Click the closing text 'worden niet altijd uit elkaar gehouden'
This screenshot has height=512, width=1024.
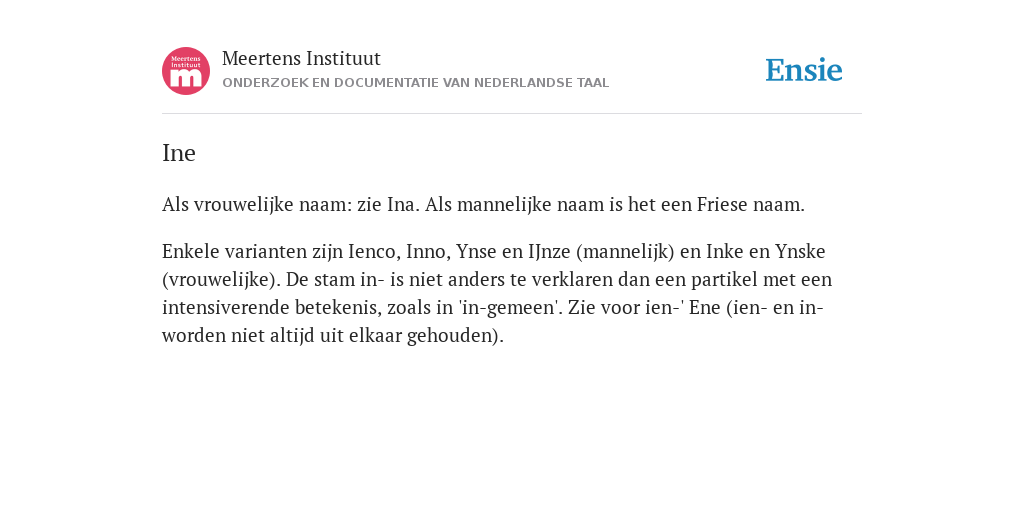330,336
